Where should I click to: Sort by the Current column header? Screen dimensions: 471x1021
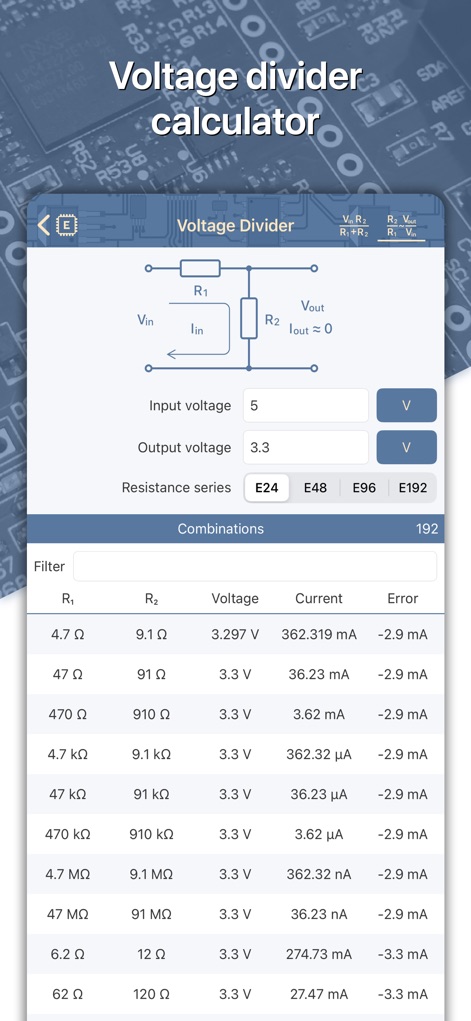319,599
